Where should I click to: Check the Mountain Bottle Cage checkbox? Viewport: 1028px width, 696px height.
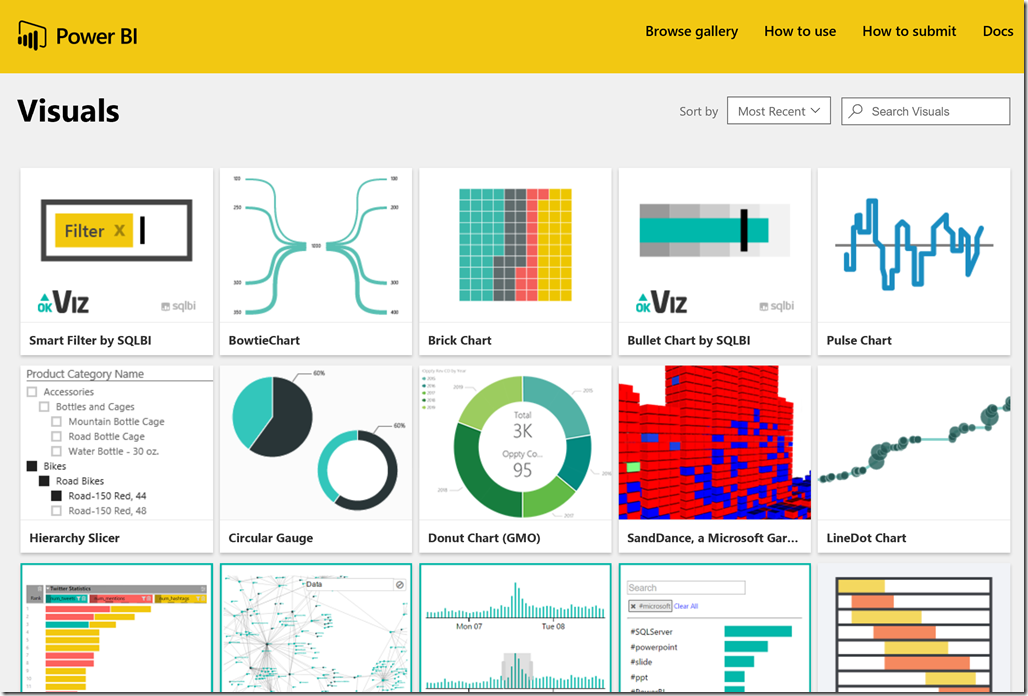(x=56, y=421)
